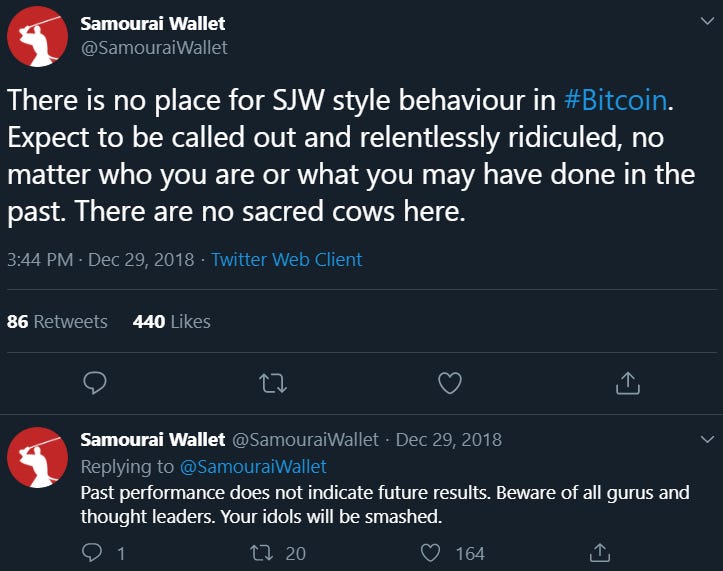This screenshot has height=571, width=723.
Task: Share the main tweet via upload icon
Action: click(628, 383)
